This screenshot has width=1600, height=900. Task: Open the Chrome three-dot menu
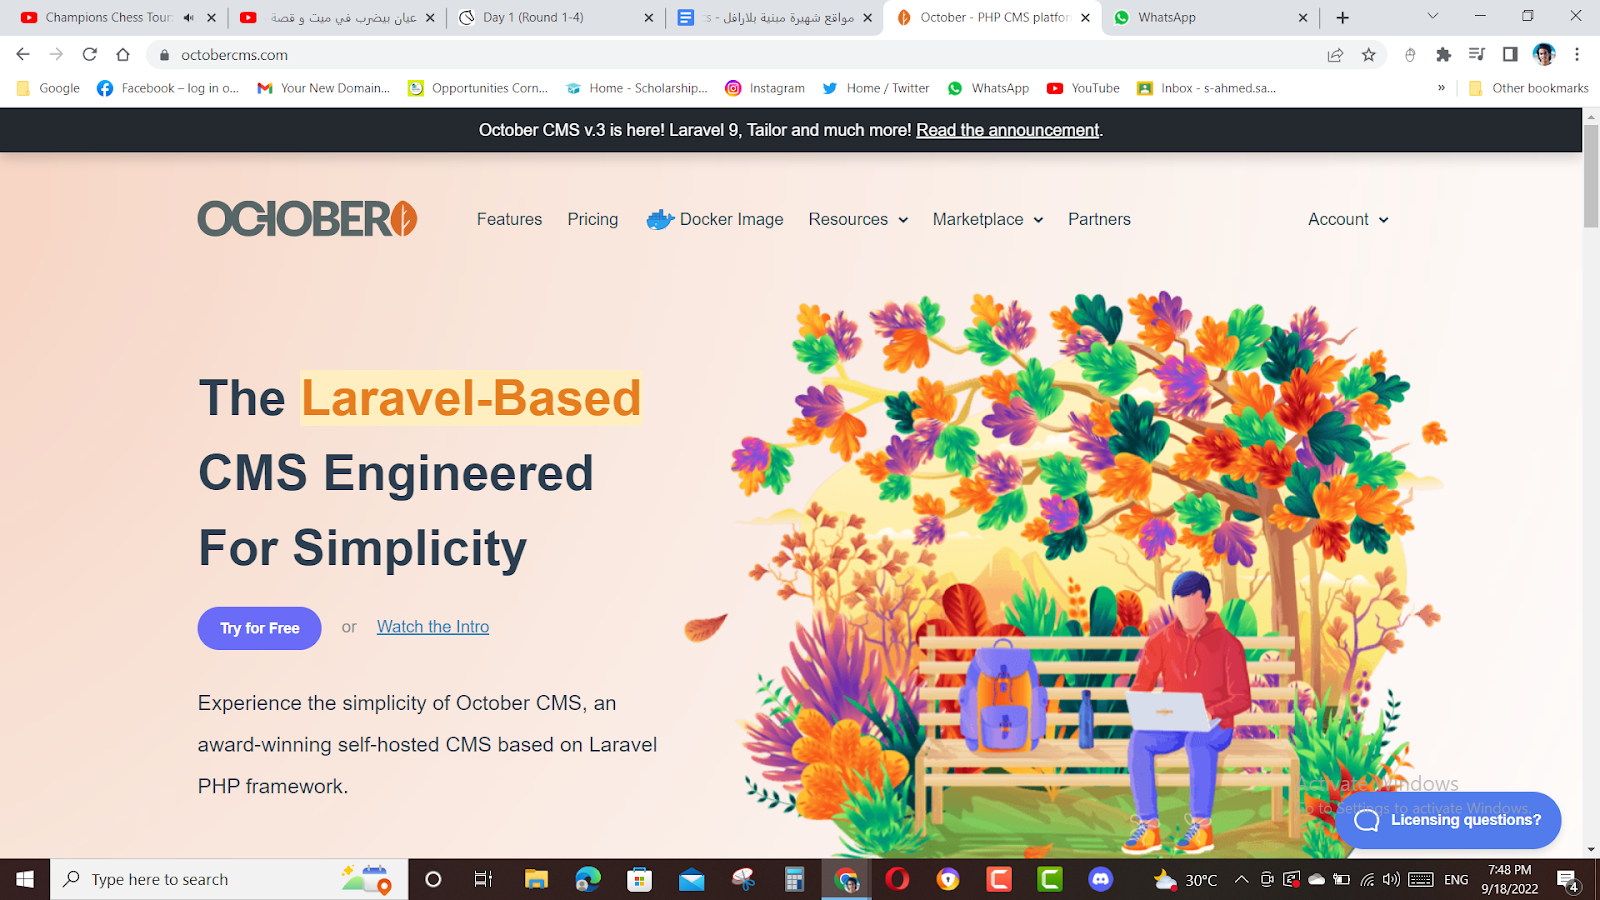pyautogui.click(x=1577, y=55)
